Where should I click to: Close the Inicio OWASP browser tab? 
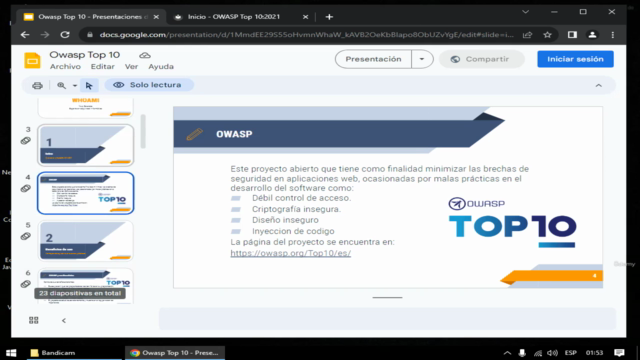(x=305, y=17)
